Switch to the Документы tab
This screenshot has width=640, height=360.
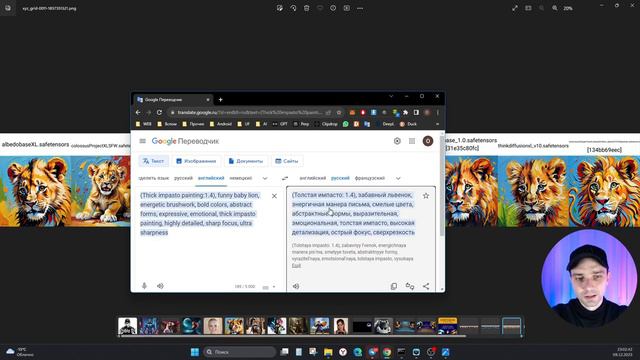246,161
